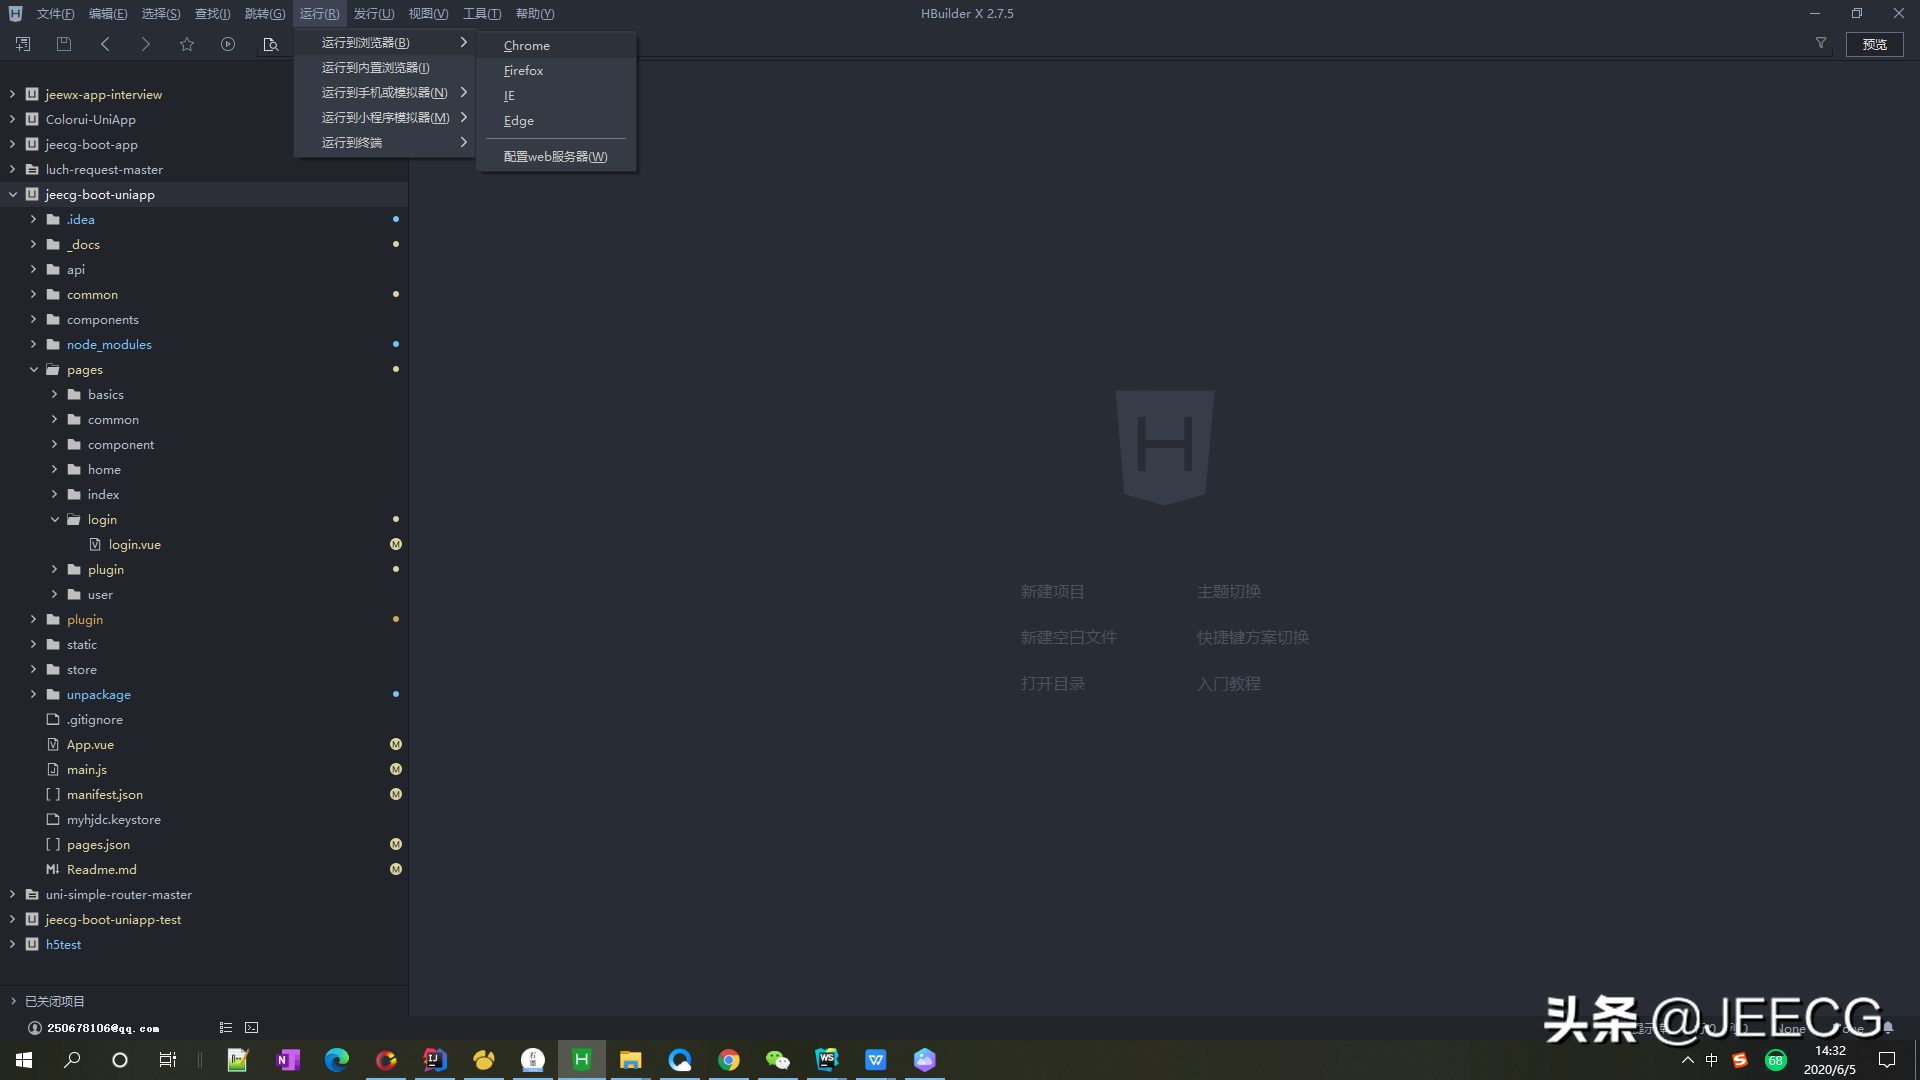Image resolution: width=1920 pixels, height=1080 pixels.
Task: Click the save file toolbar icon
Action: coord(64,44)
